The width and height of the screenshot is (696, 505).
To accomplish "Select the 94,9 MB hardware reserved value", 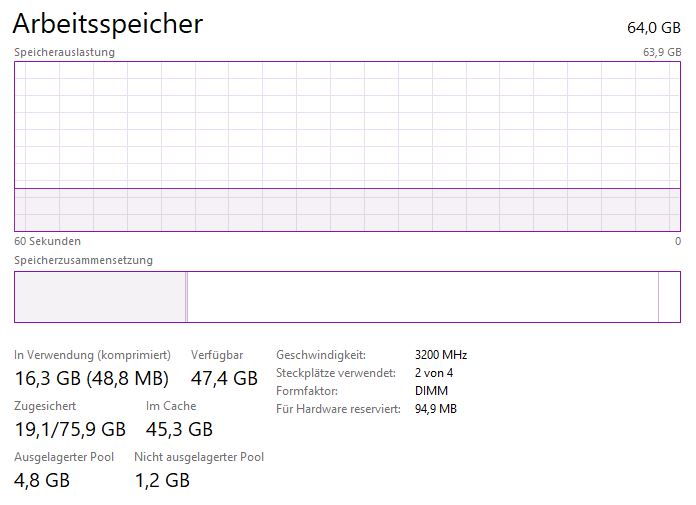I will (435, 409).
